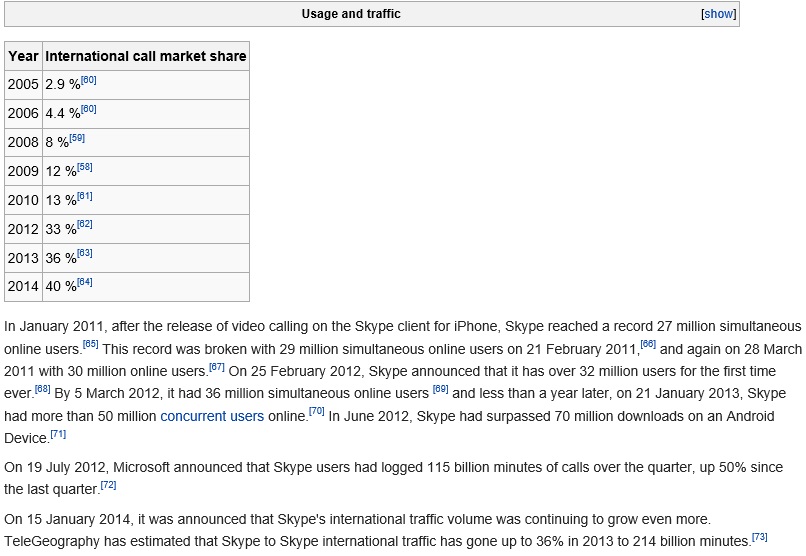Select the '2010' year cell
Image resolution: width=806 pixels, height=556 pixels.
[23, 200]
